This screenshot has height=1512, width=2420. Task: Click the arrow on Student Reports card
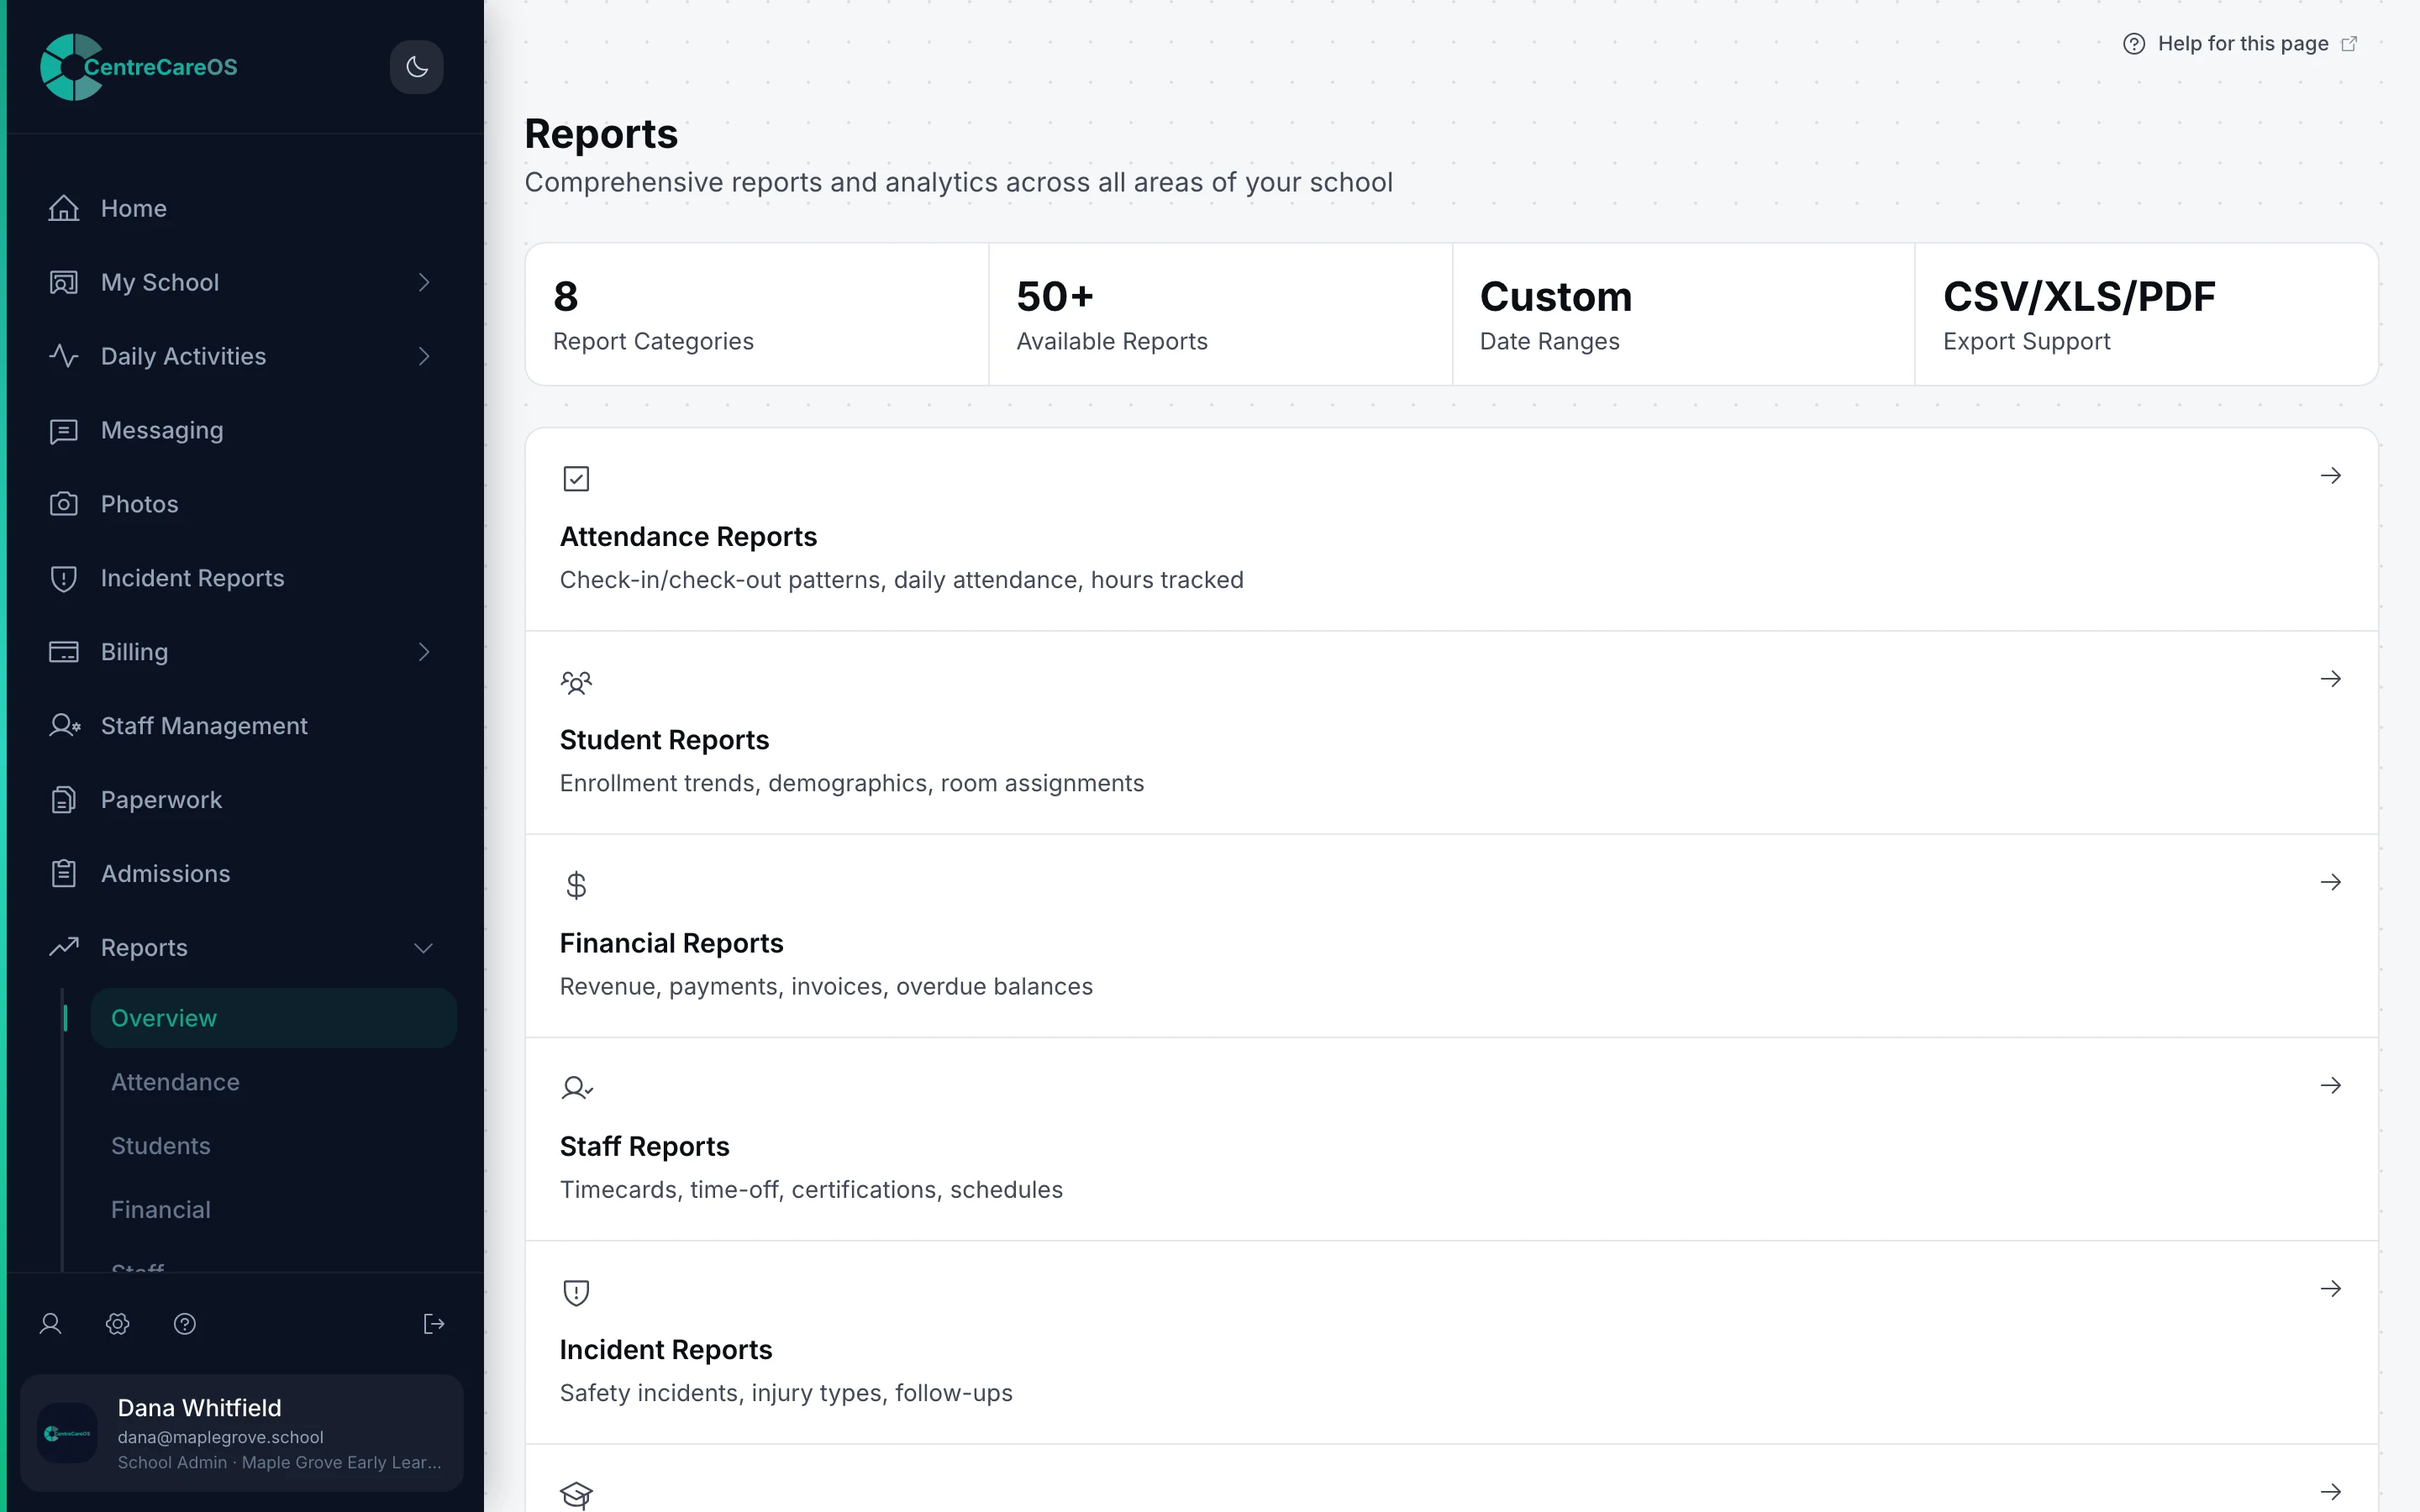click(x=2331, y=679)
